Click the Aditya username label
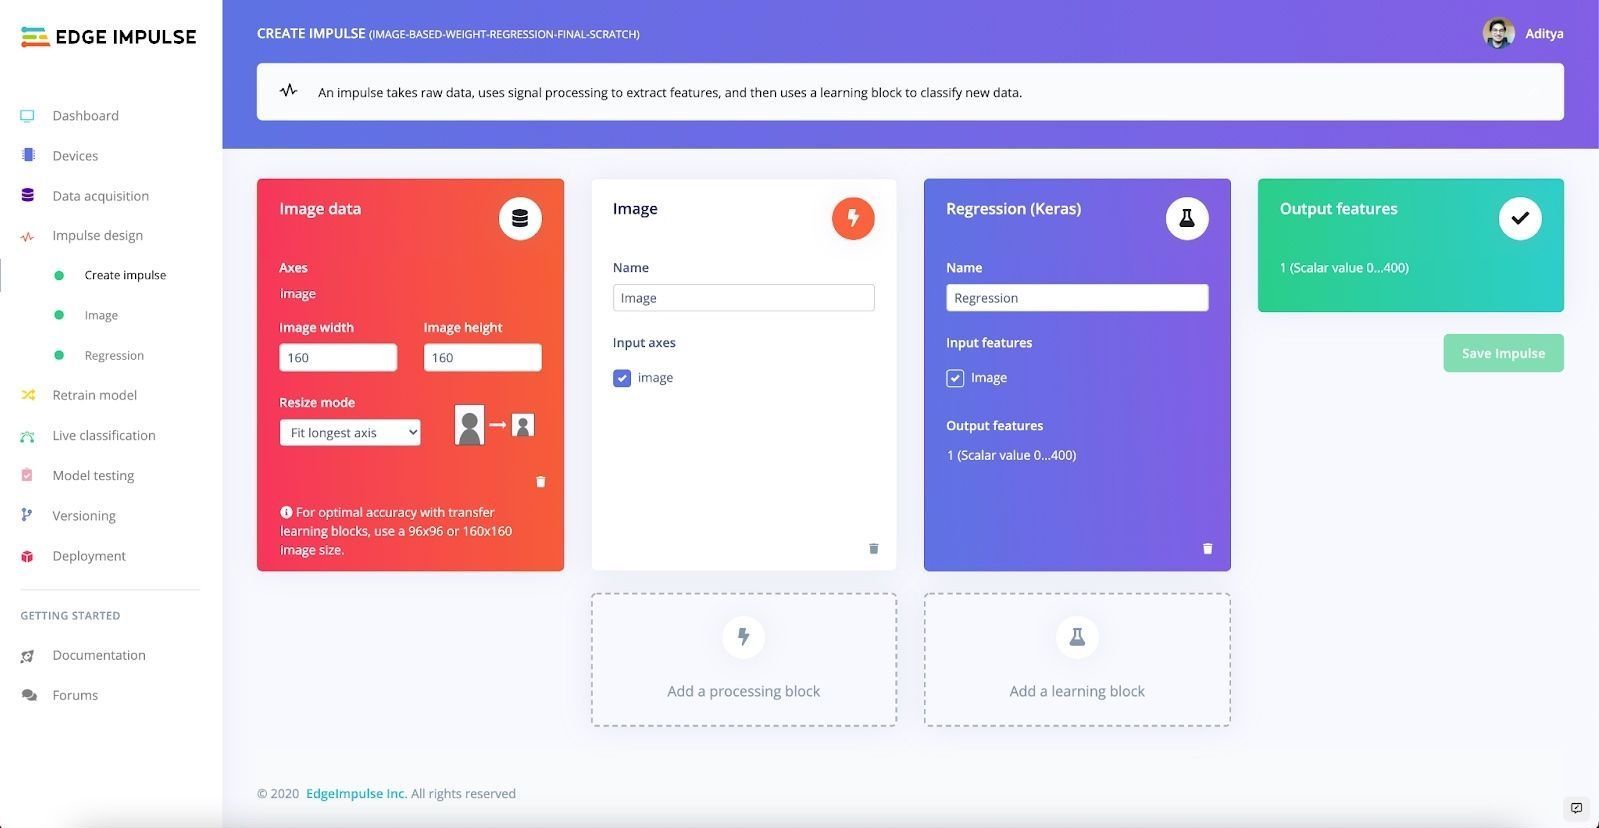 click(1544, 34)
